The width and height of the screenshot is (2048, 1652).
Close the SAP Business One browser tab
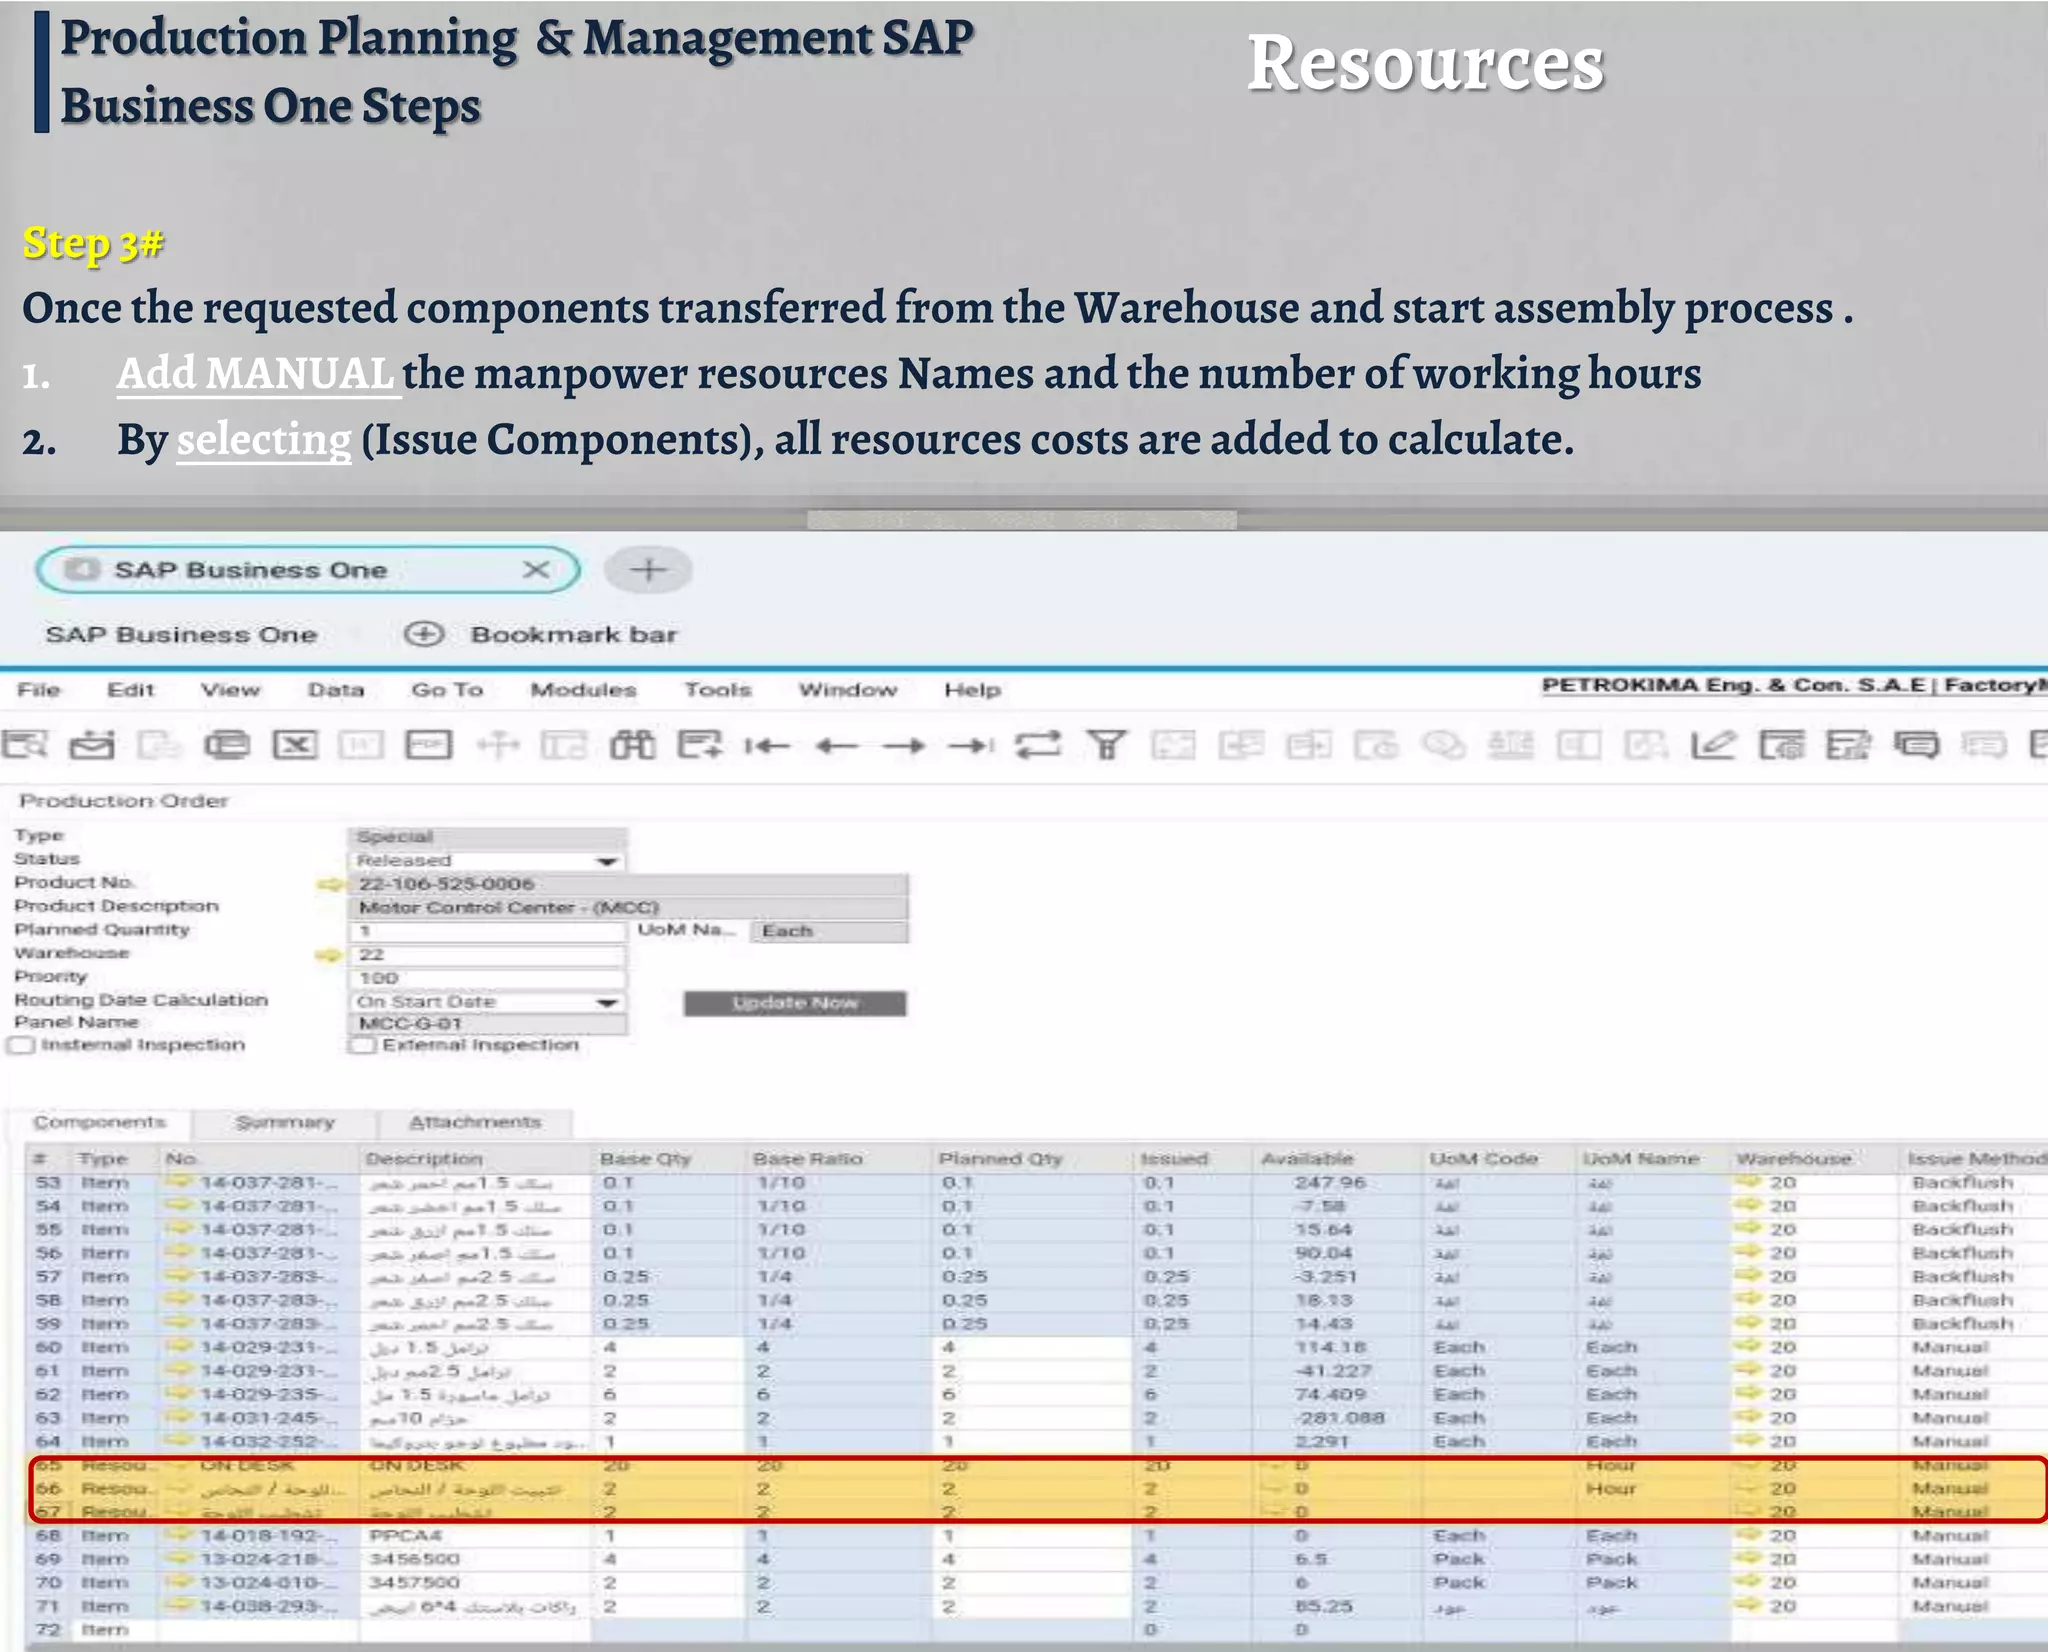click(536, 569)
